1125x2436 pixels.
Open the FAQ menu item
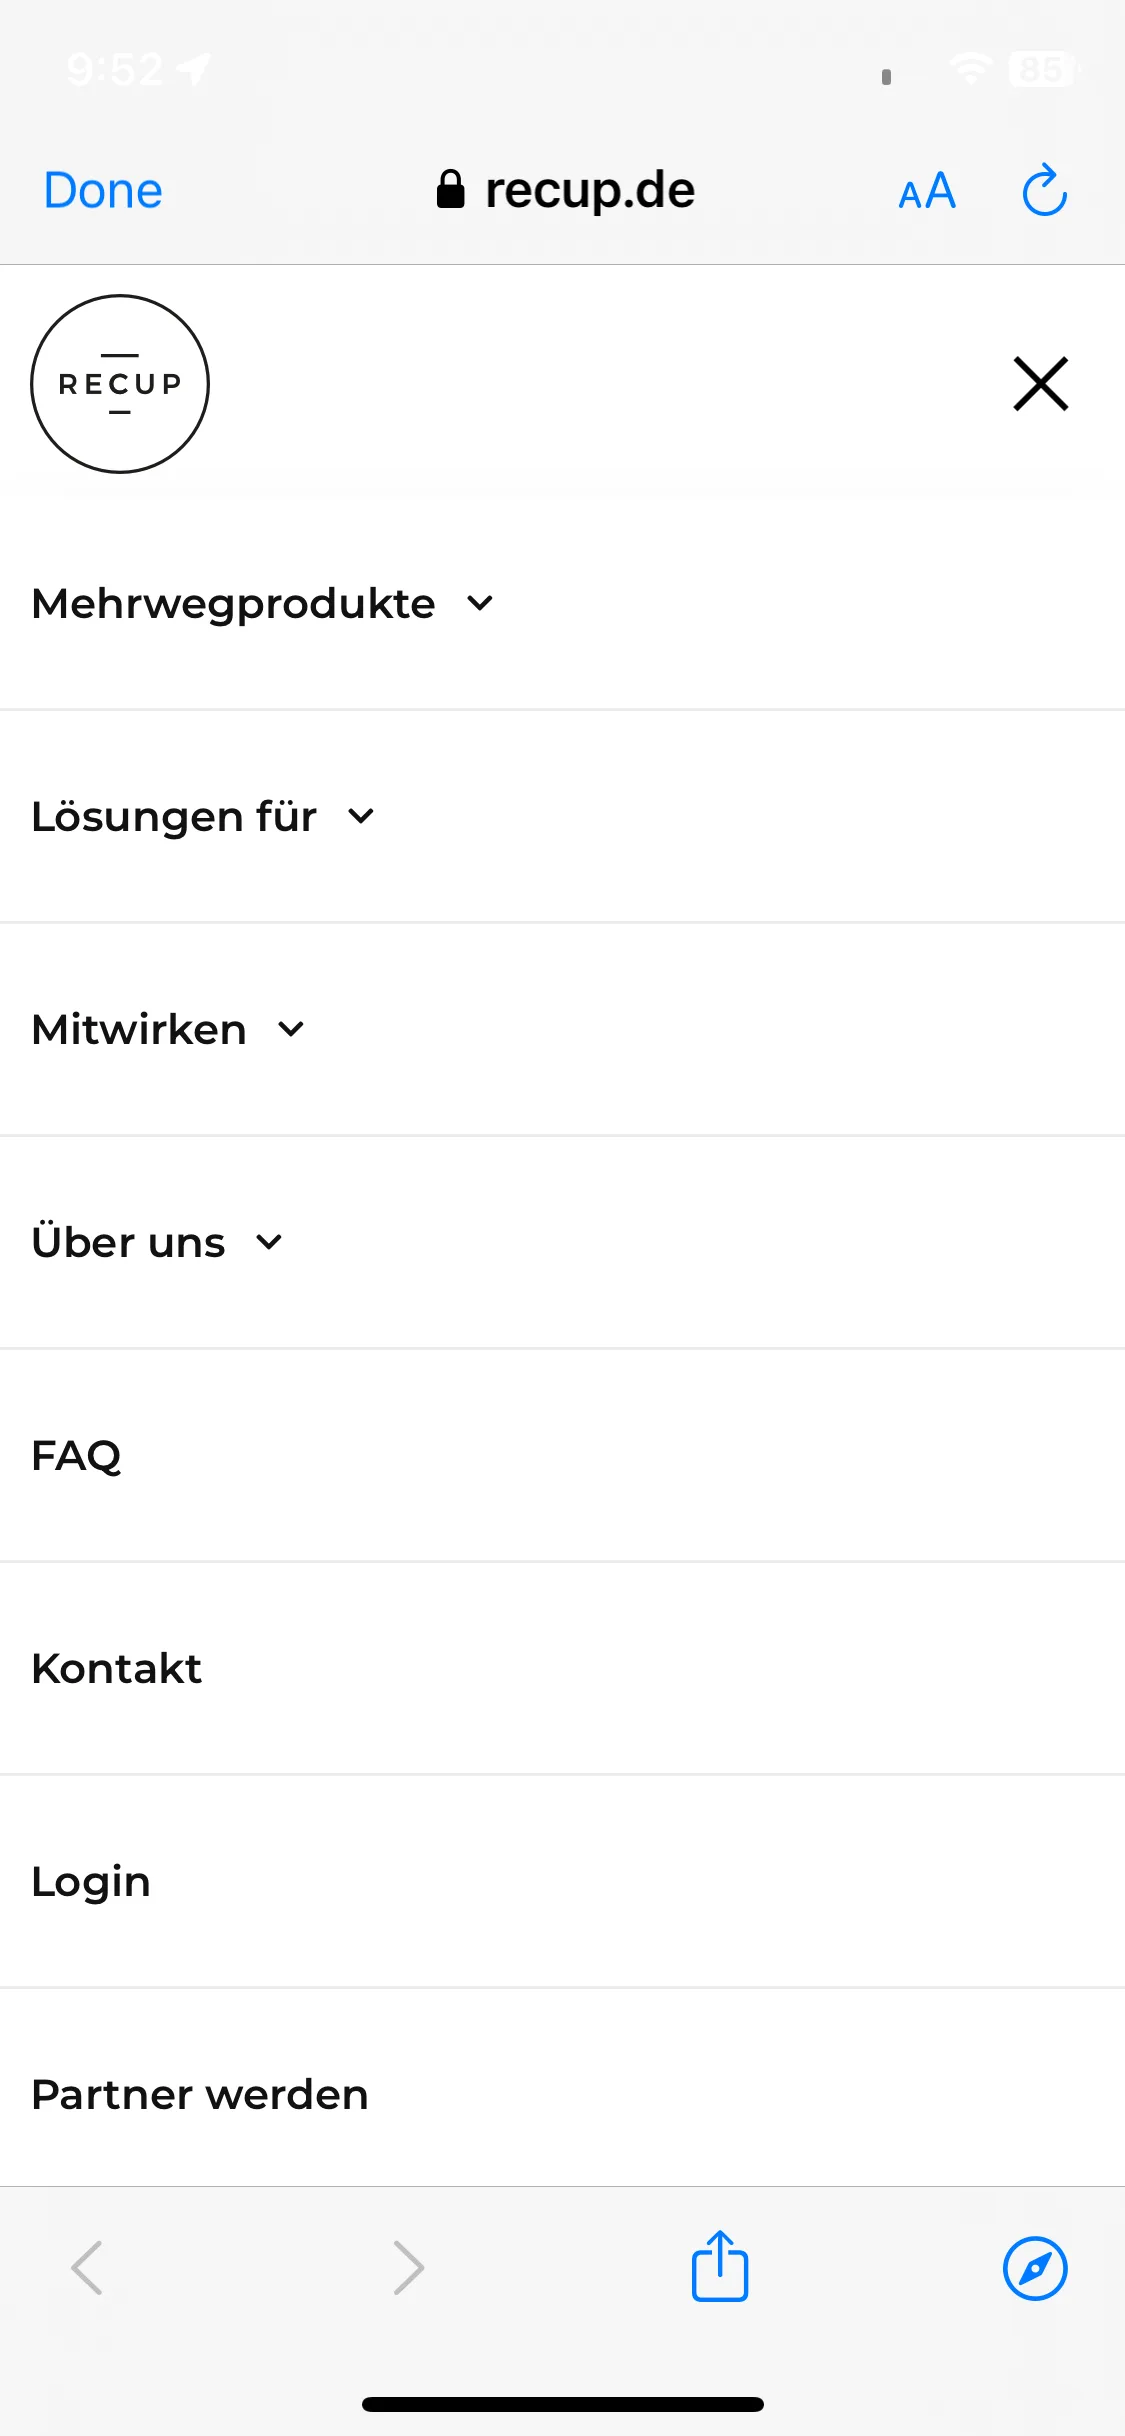pyautogui.click(x=562, y=1456)
